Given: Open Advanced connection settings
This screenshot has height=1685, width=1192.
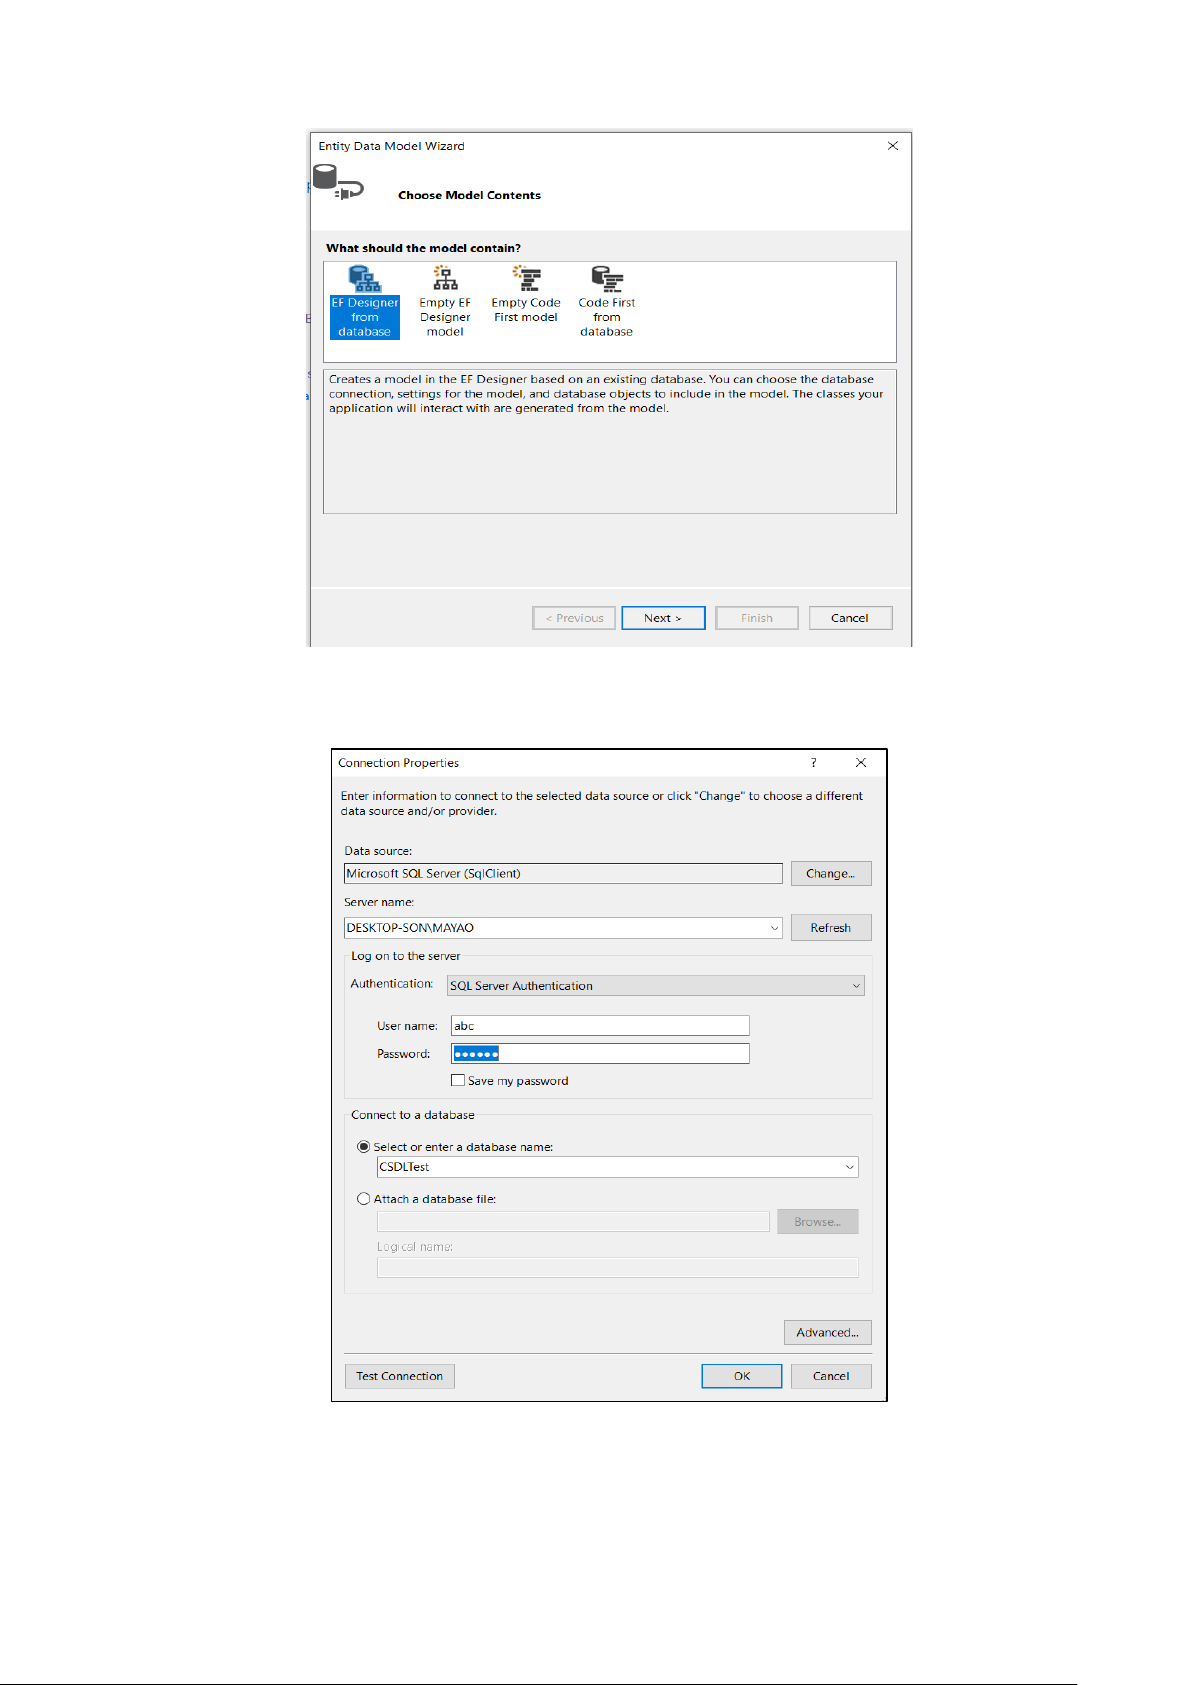Looking at the screenshot, I should pos(827,1332).
